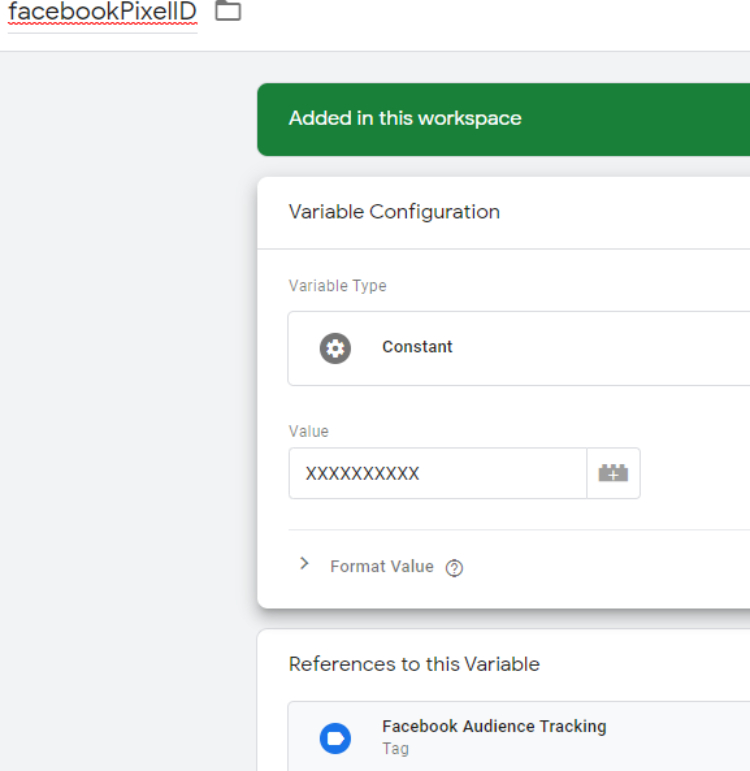750x771 pixels.
Task: Open the Format Value help question mark
Action: 454,568
